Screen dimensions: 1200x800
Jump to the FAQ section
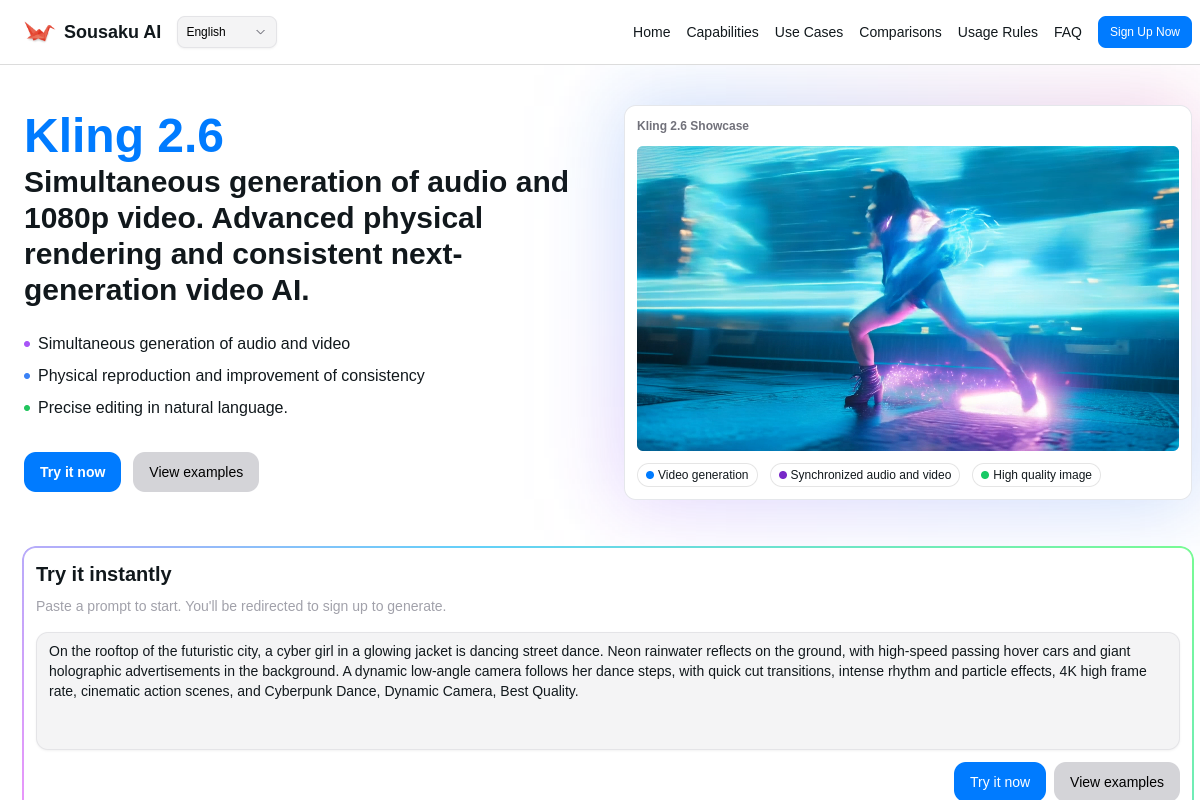click(1067, 32)
